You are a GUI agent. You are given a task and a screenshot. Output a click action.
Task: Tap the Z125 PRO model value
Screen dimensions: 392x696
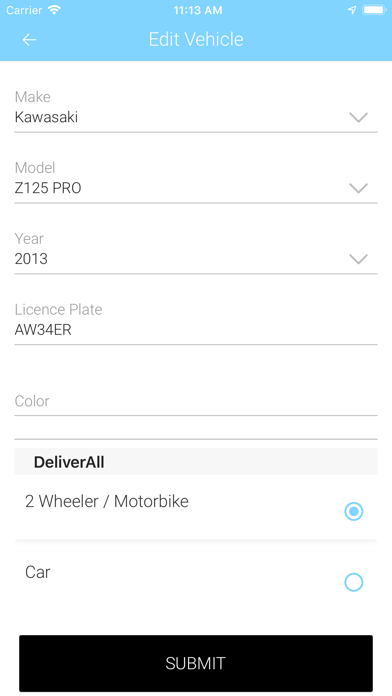[x=48, y=188]
